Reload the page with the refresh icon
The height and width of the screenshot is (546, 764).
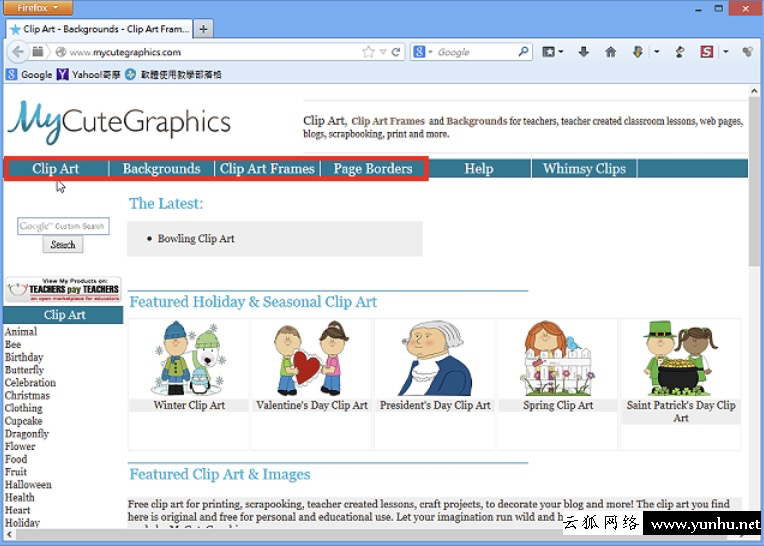pos(396,52)
